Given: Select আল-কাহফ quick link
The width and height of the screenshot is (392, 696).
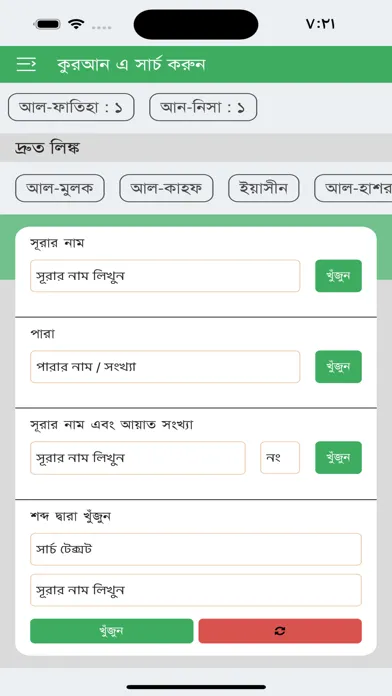Looking at the screenshot, I should pyautogui.click(x=166, y=188).
